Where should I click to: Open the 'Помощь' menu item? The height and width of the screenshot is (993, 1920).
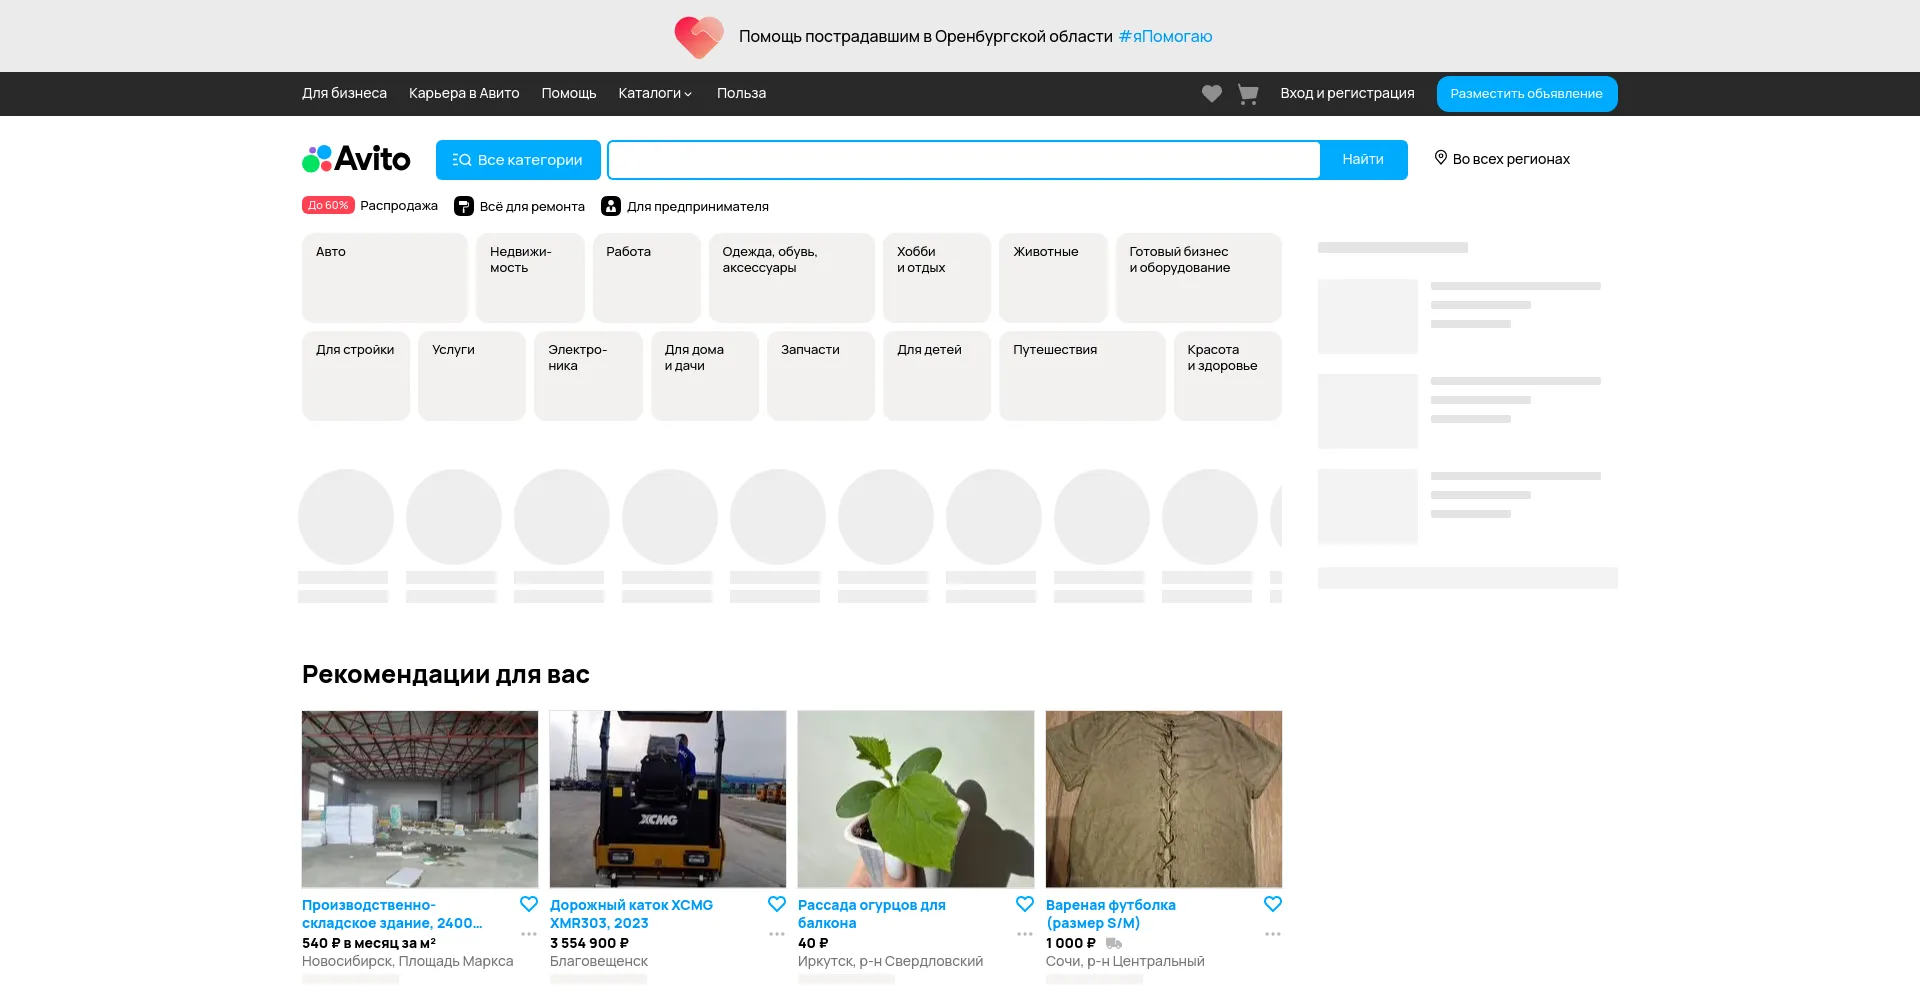[x=569, y=93]
